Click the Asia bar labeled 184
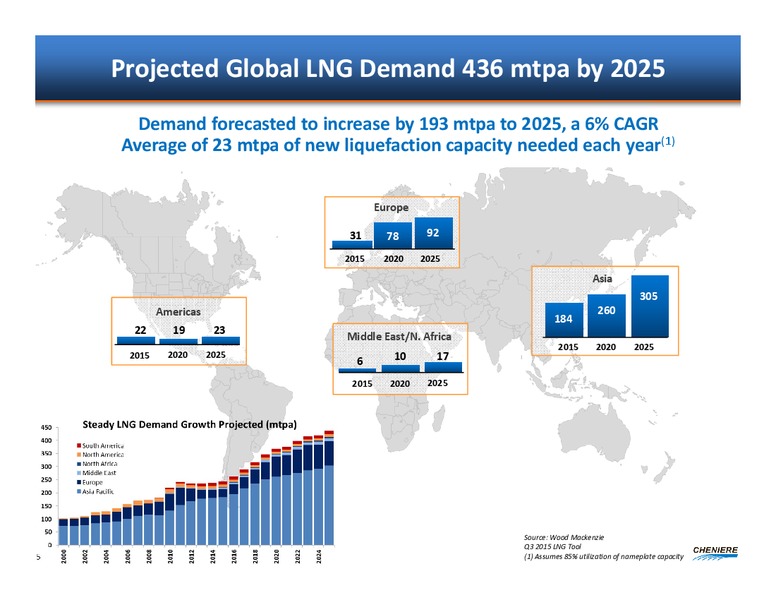This screenshot has width=776, height=600. coord(564,320)
